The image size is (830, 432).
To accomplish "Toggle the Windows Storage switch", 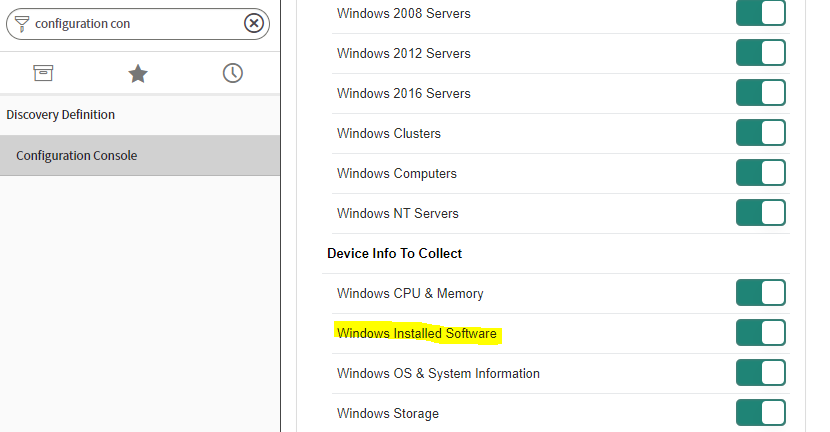I will tap(761, 413).
